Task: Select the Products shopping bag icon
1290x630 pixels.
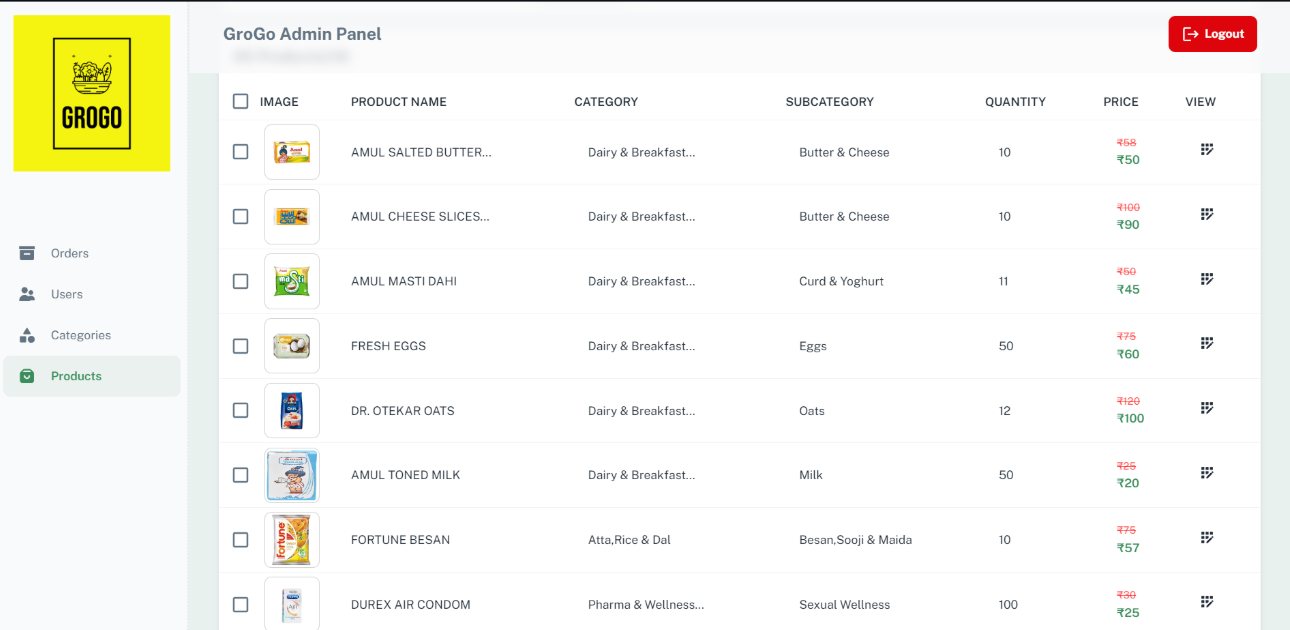Action: pyautogui.click(x=26, y=376)
